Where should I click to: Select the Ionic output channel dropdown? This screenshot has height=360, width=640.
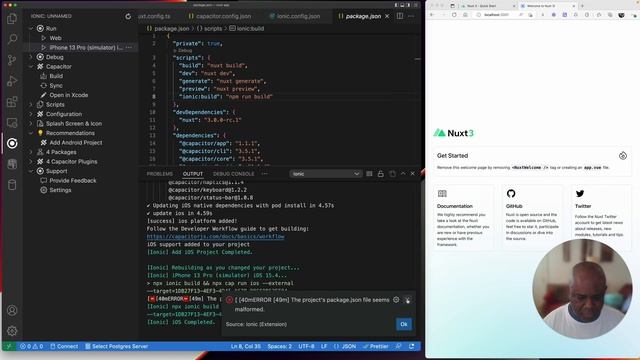pyautogui.click(x=326, y=174)
